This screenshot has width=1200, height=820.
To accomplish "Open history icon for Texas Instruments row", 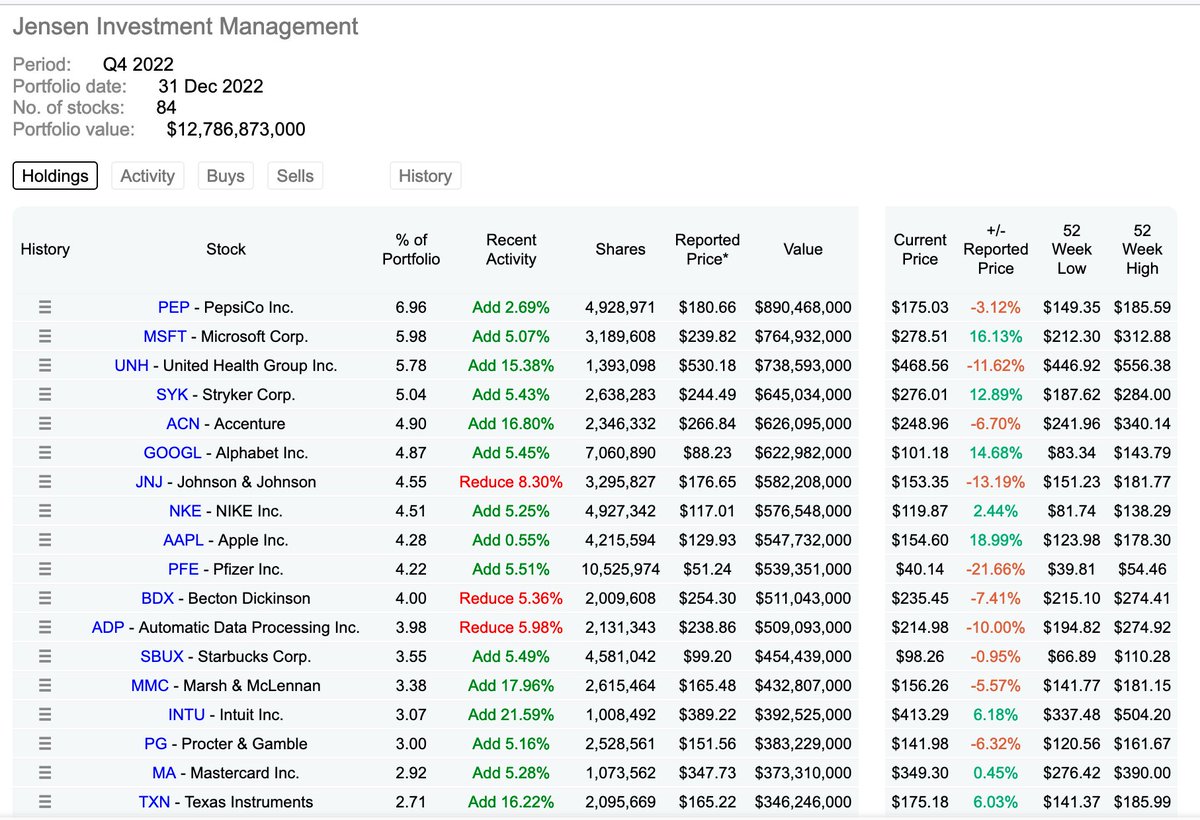I will (44, 801).
